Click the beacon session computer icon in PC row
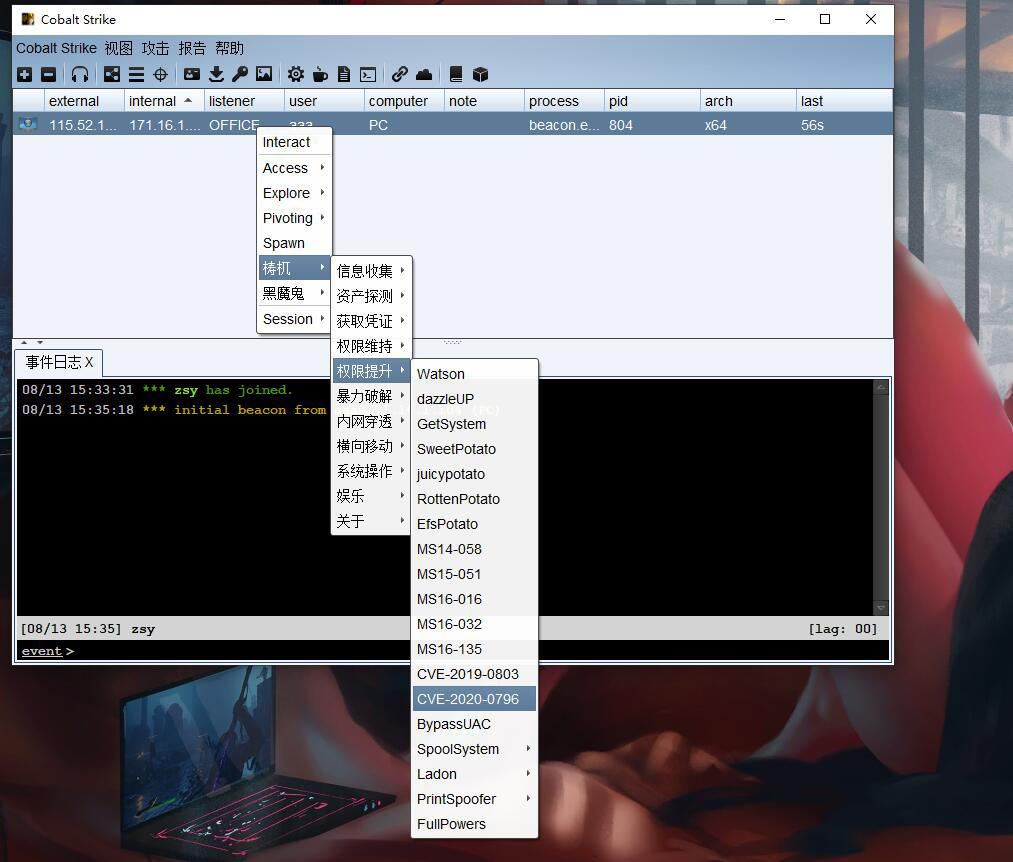The image size is (1013, 862). tap(28, 124)
